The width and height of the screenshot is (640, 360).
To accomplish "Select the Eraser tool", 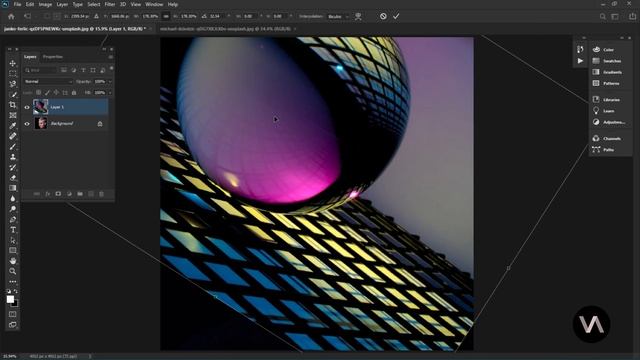I will [x=13, y=178].
